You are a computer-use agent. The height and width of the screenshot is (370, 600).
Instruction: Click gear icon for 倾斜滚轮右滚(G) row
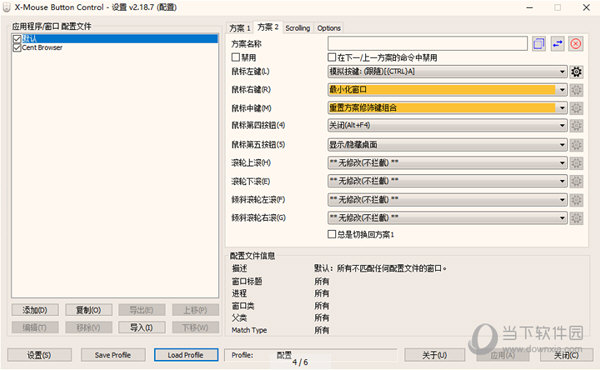point(576,218)
